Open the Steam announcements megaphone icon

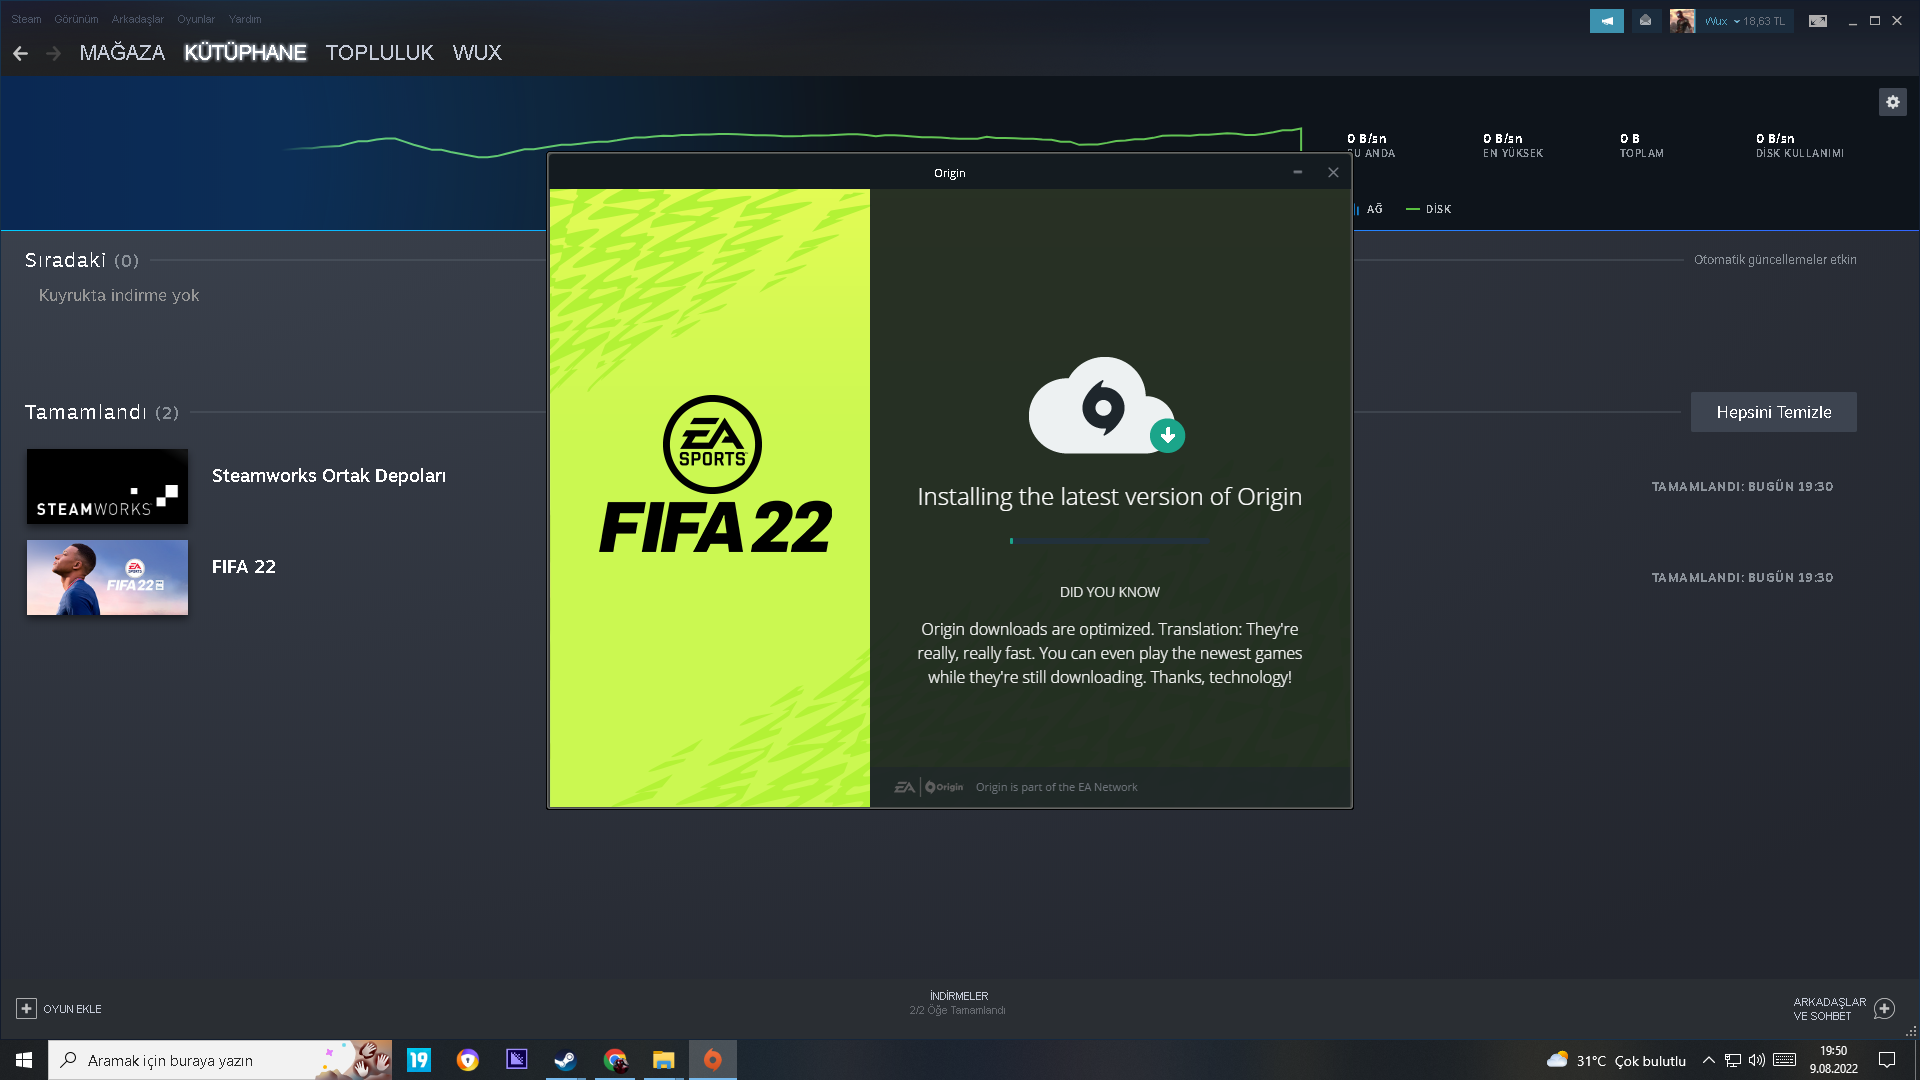1606,21
